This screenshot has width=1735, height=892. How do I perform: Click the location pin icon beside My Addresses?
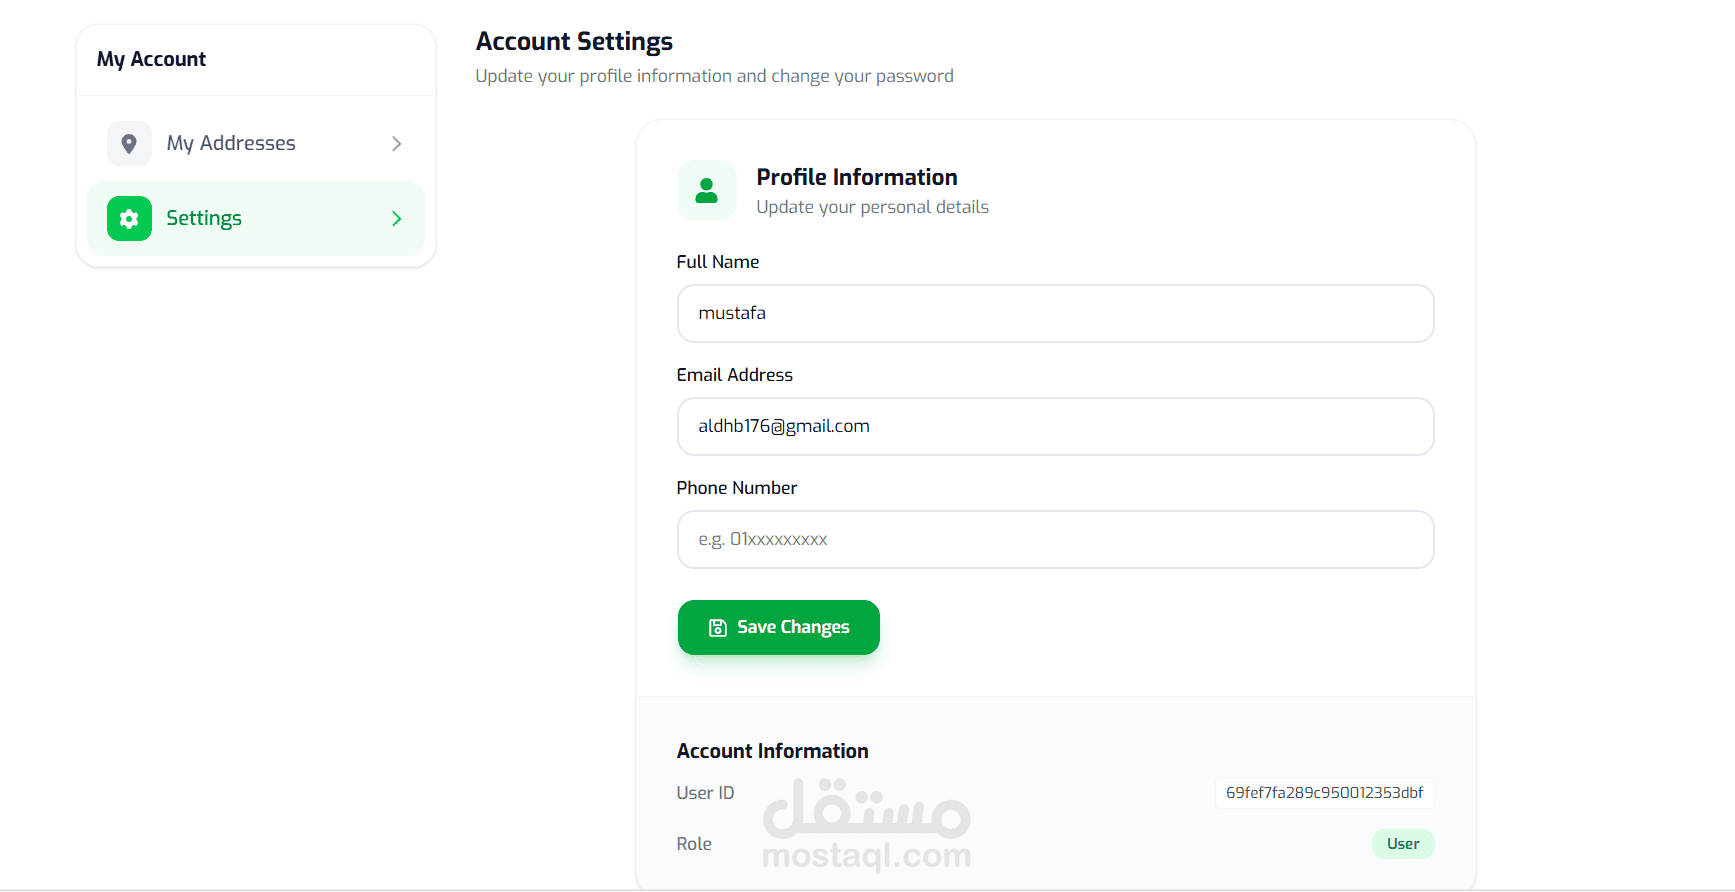129,144
